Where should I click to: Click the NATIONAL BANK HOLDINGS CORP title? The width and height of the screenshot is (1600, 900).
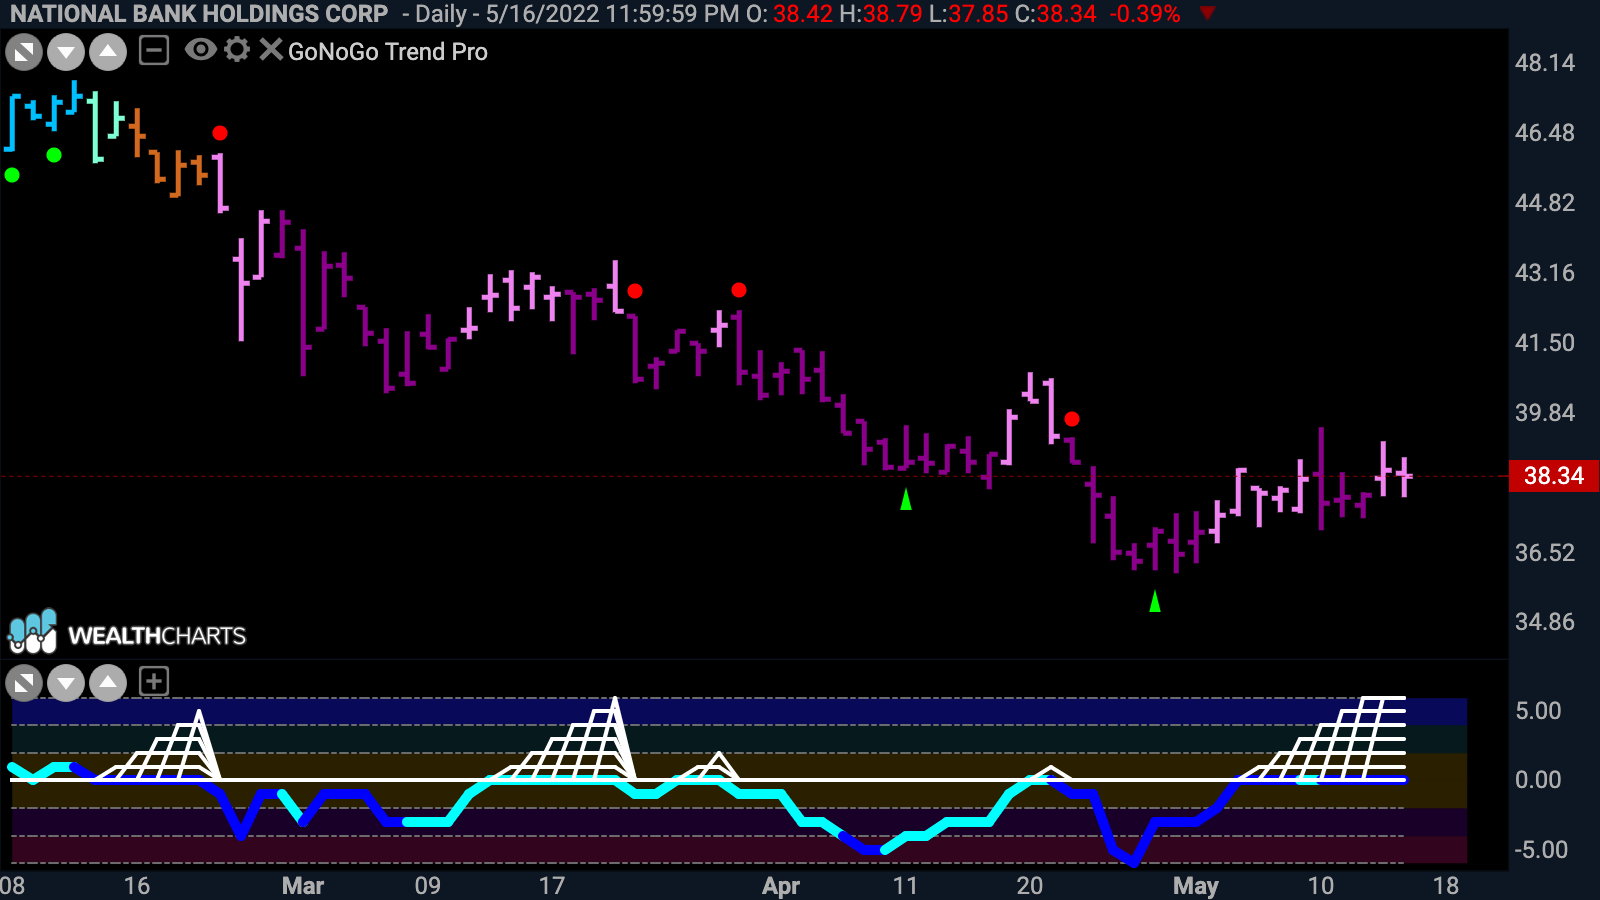pyautogui.click(x=199, y=14)
